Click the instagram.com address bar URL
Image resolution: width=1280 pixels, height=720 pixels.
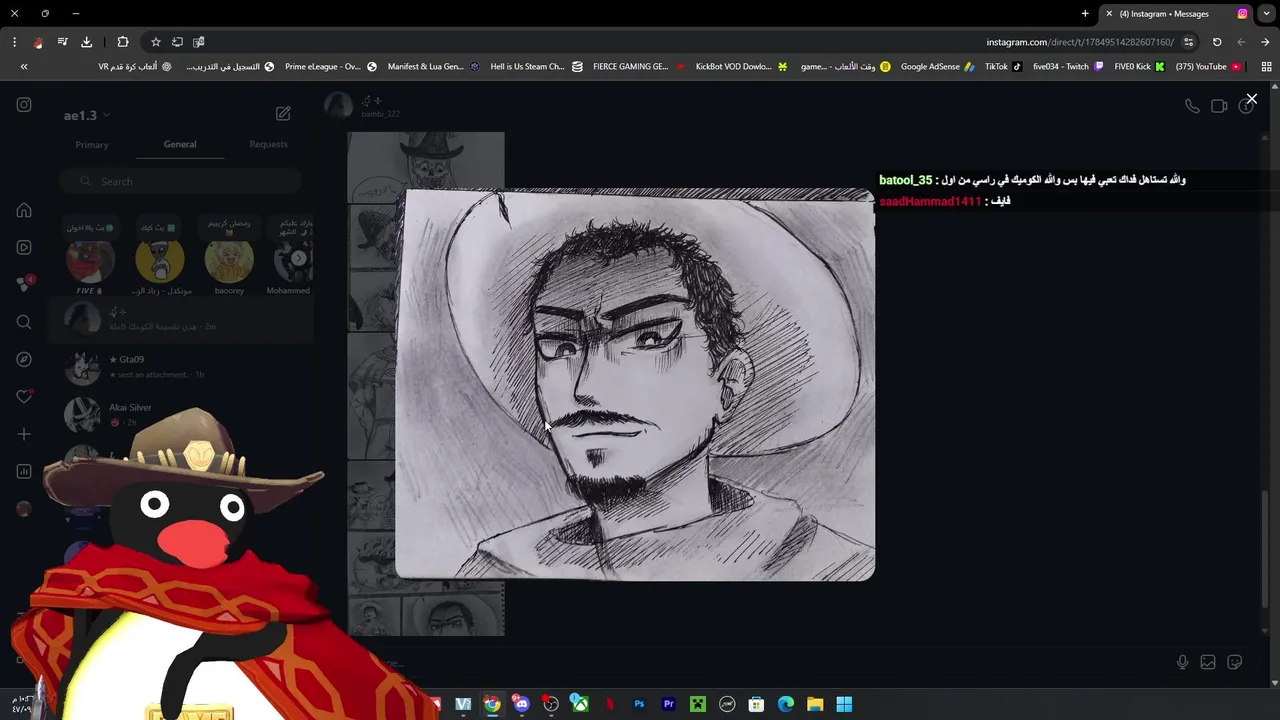coord(1080,42)
